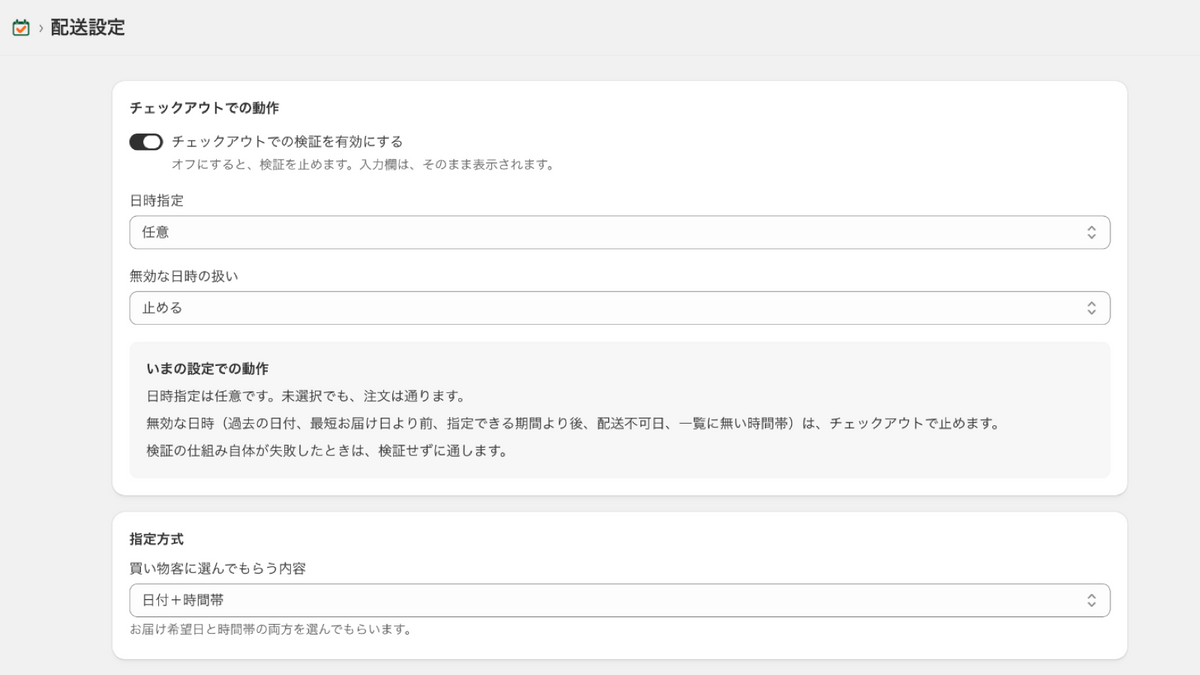Click the help text お届け希望日と時間帯の両方を選んでもらいます。
The width and height of the screenshot is (1200, 675).
(271, 630)
